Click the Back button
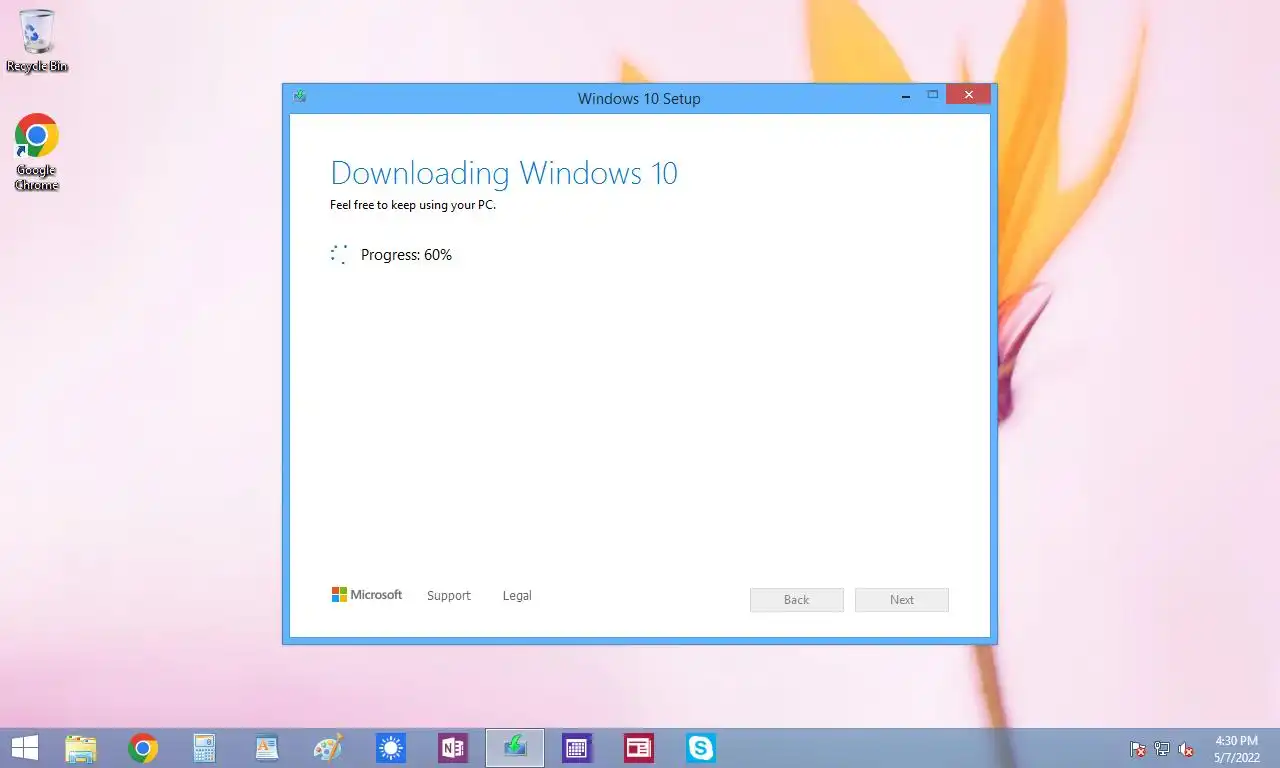Screen dimensions: 1280x768 pos(797,600)
